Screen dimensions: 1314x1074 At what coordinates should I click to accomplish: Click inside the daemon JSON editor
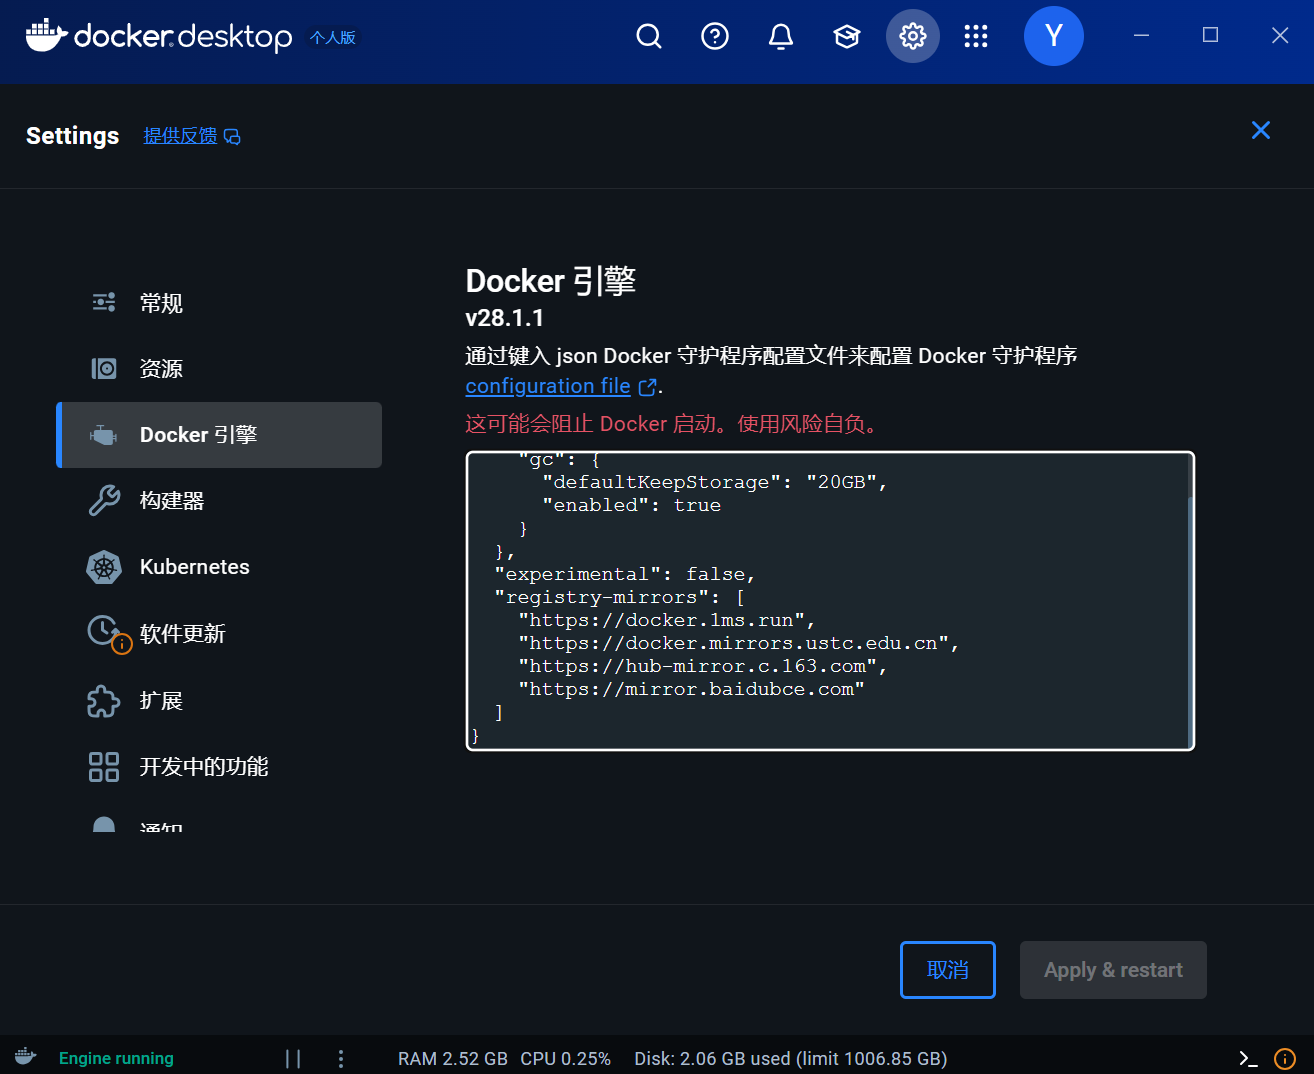coord(830,601)
